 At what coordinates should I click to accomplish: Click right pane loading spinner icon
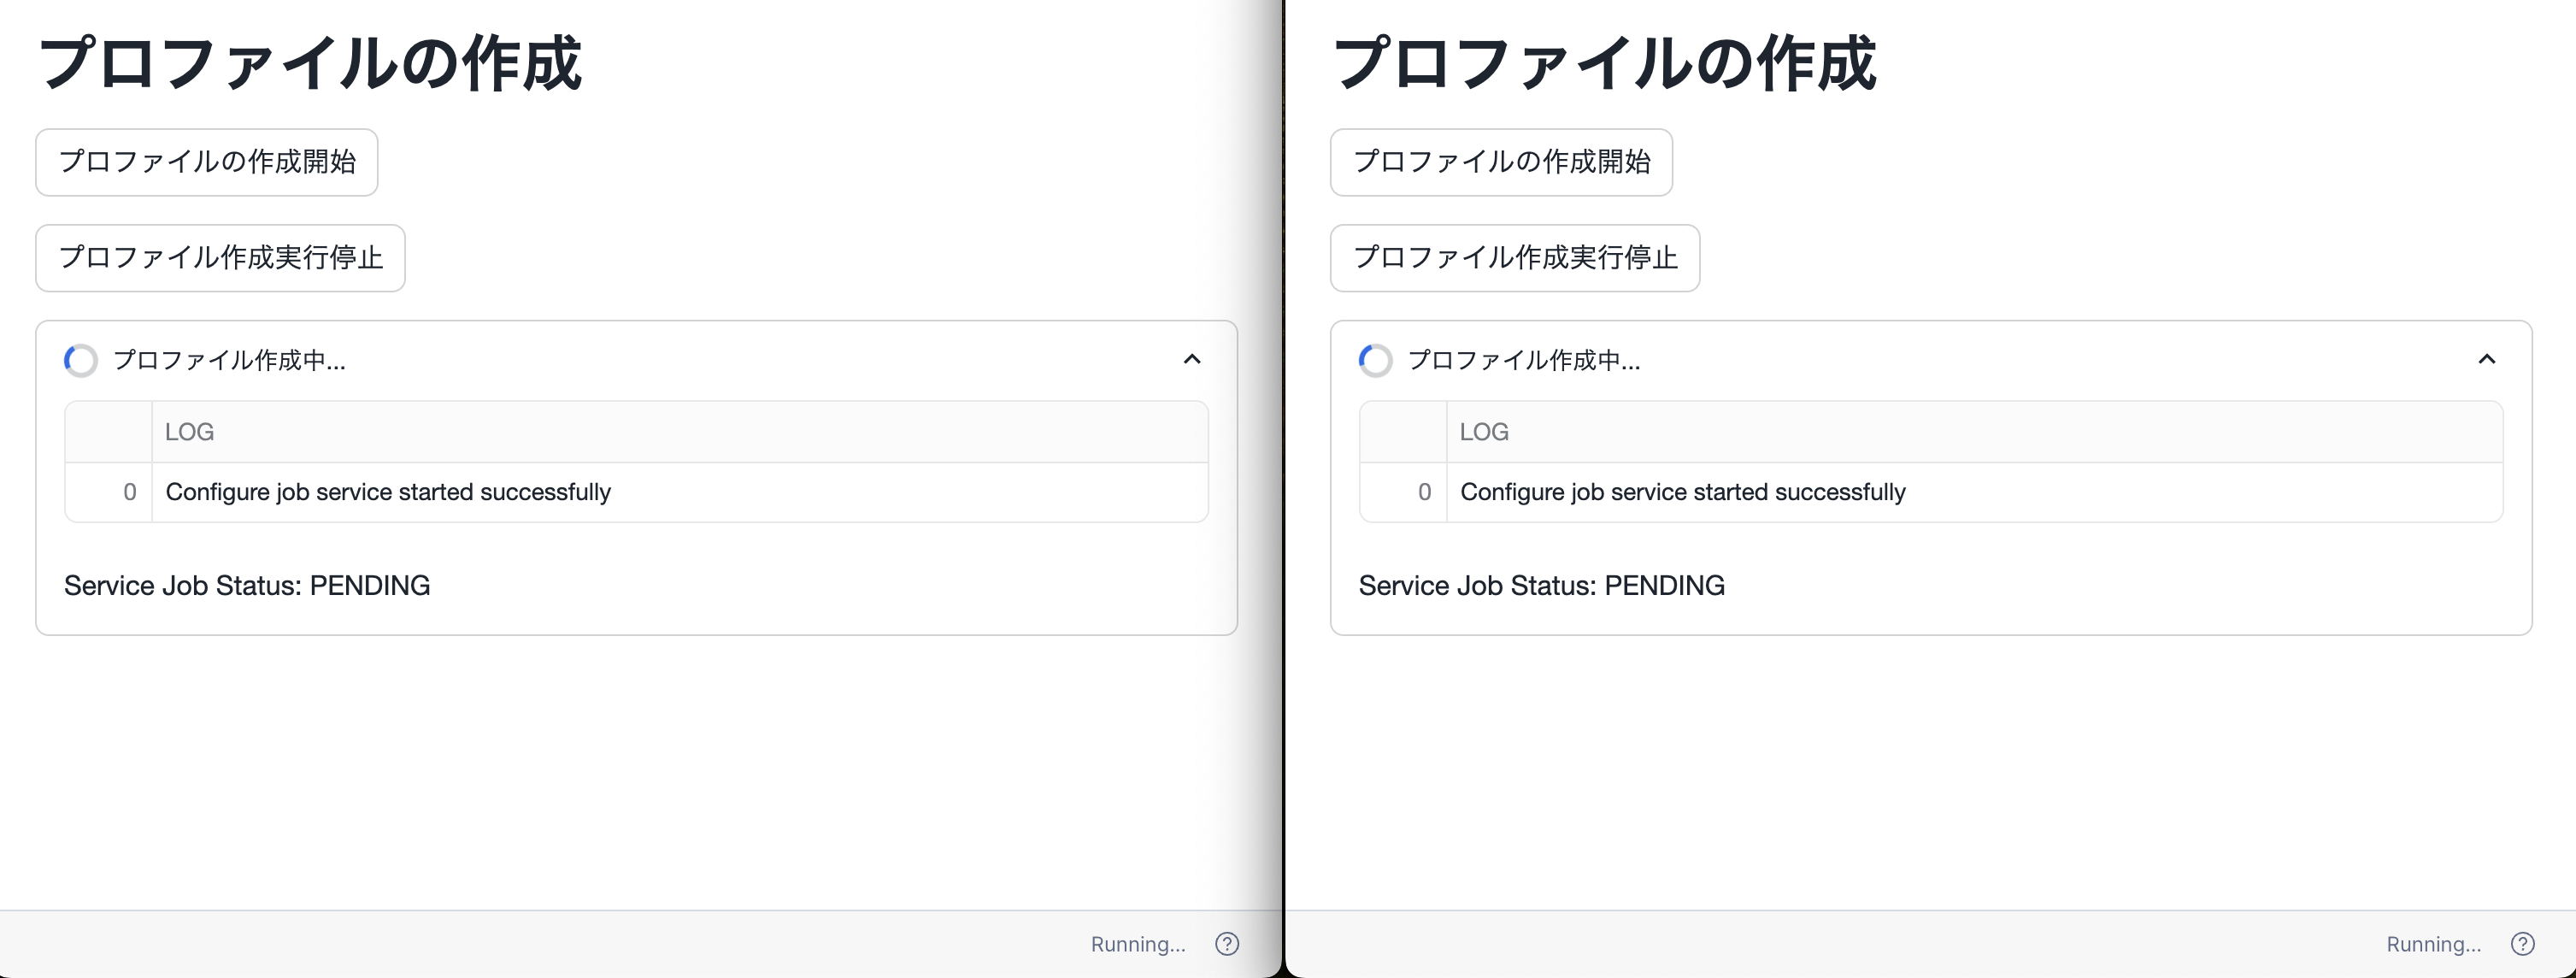pyautogui.click(x=1376, y=360)
